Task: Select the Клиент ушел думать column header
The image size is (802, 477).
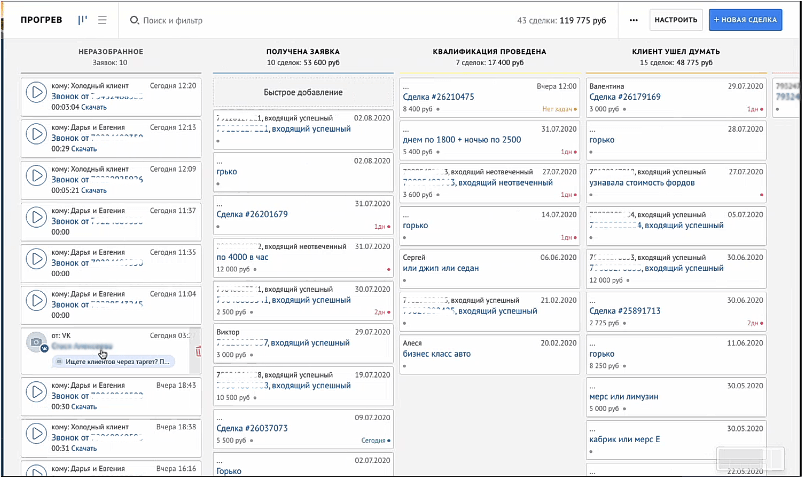Action: click(x=676, y=51)
